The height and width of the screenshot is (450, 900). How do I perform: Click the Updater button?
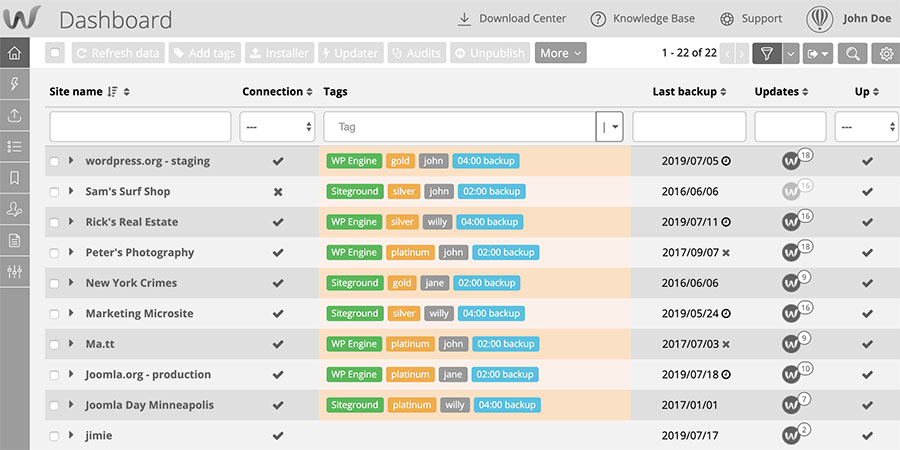pyautogui.click(x=351, y=53)
